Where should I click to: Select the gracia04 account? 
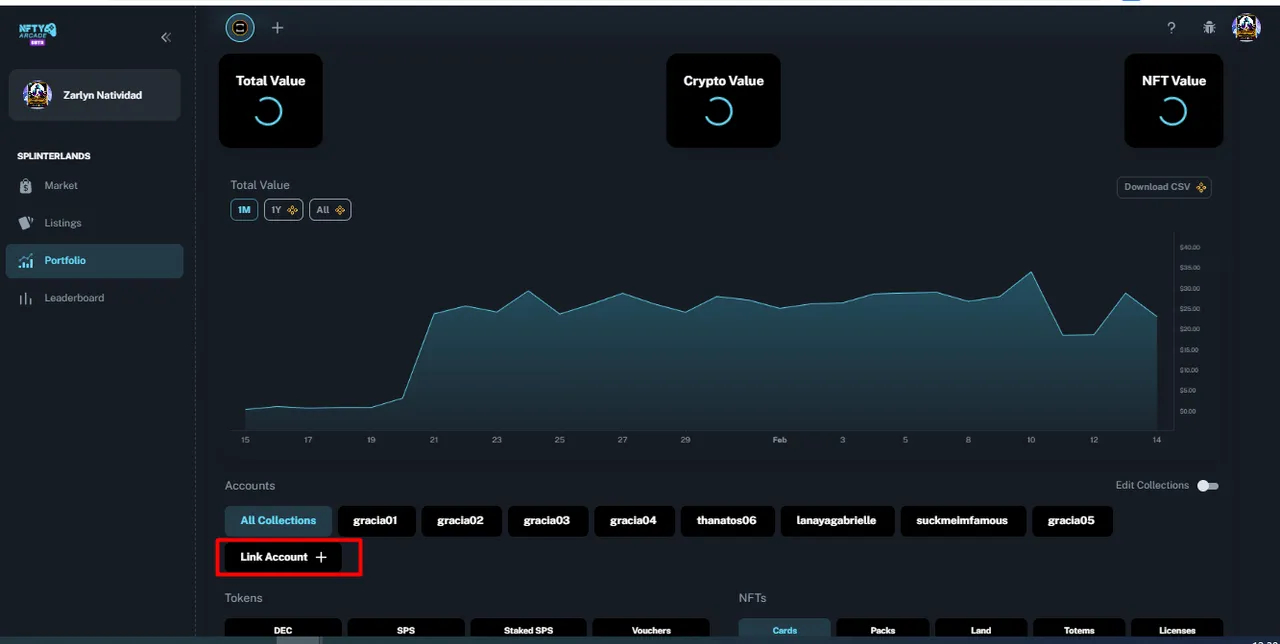pyautogui.click(x=634, y=521)
